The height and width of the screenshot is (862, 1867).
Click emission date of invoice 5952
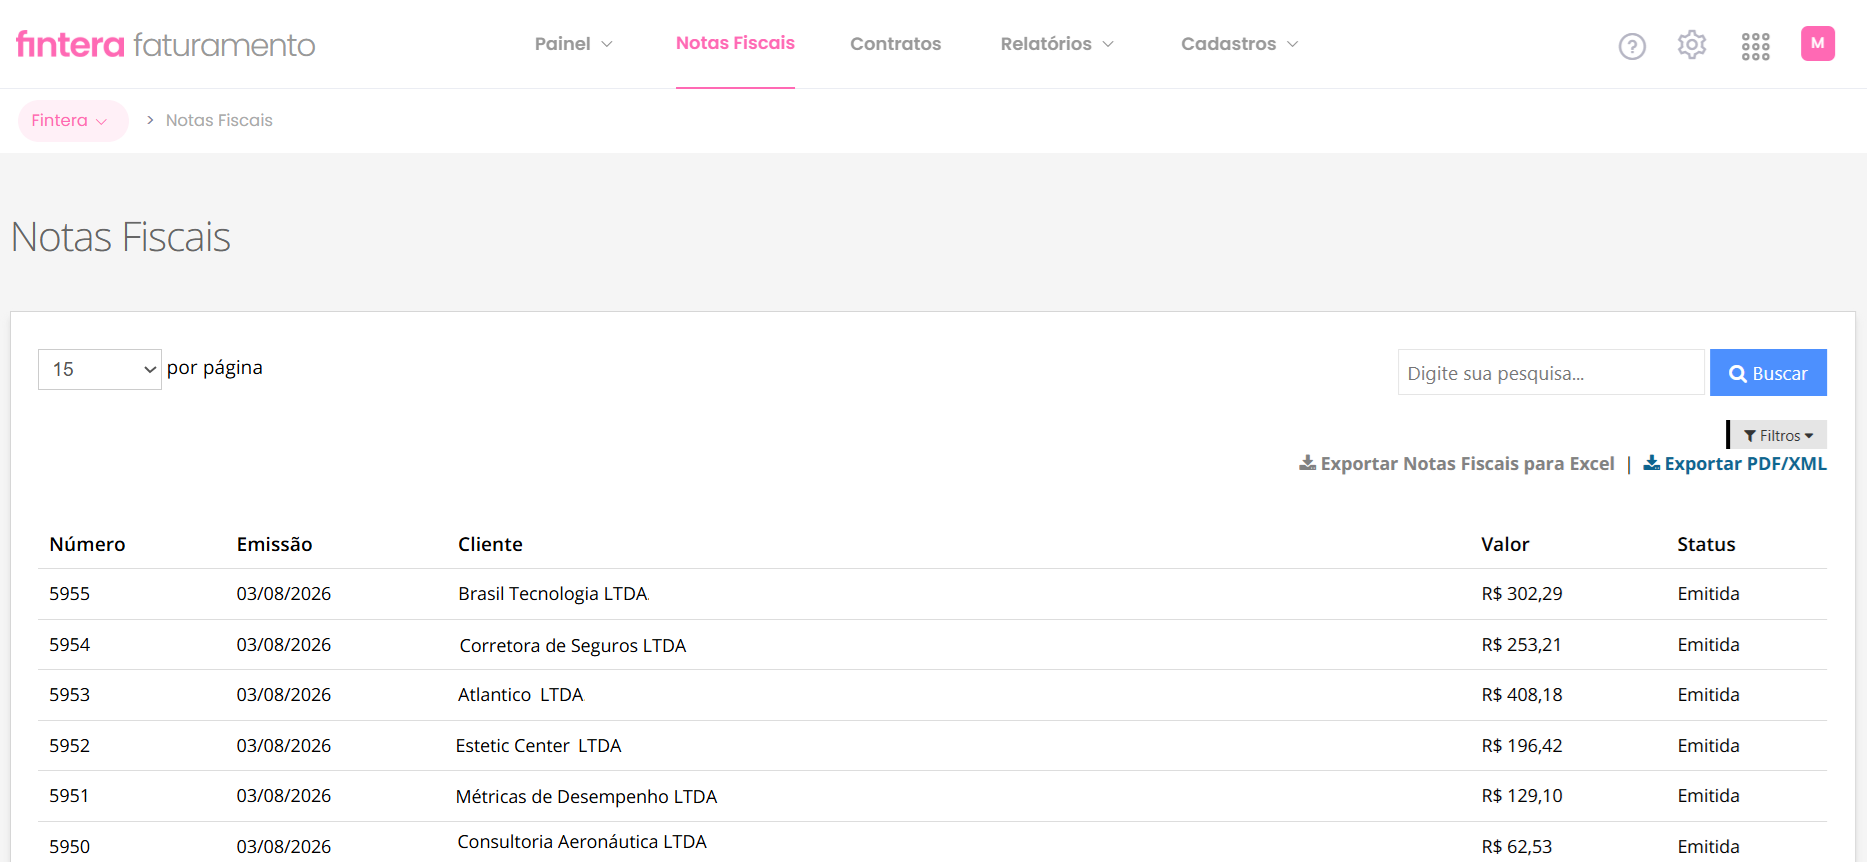tap(283, 746)
